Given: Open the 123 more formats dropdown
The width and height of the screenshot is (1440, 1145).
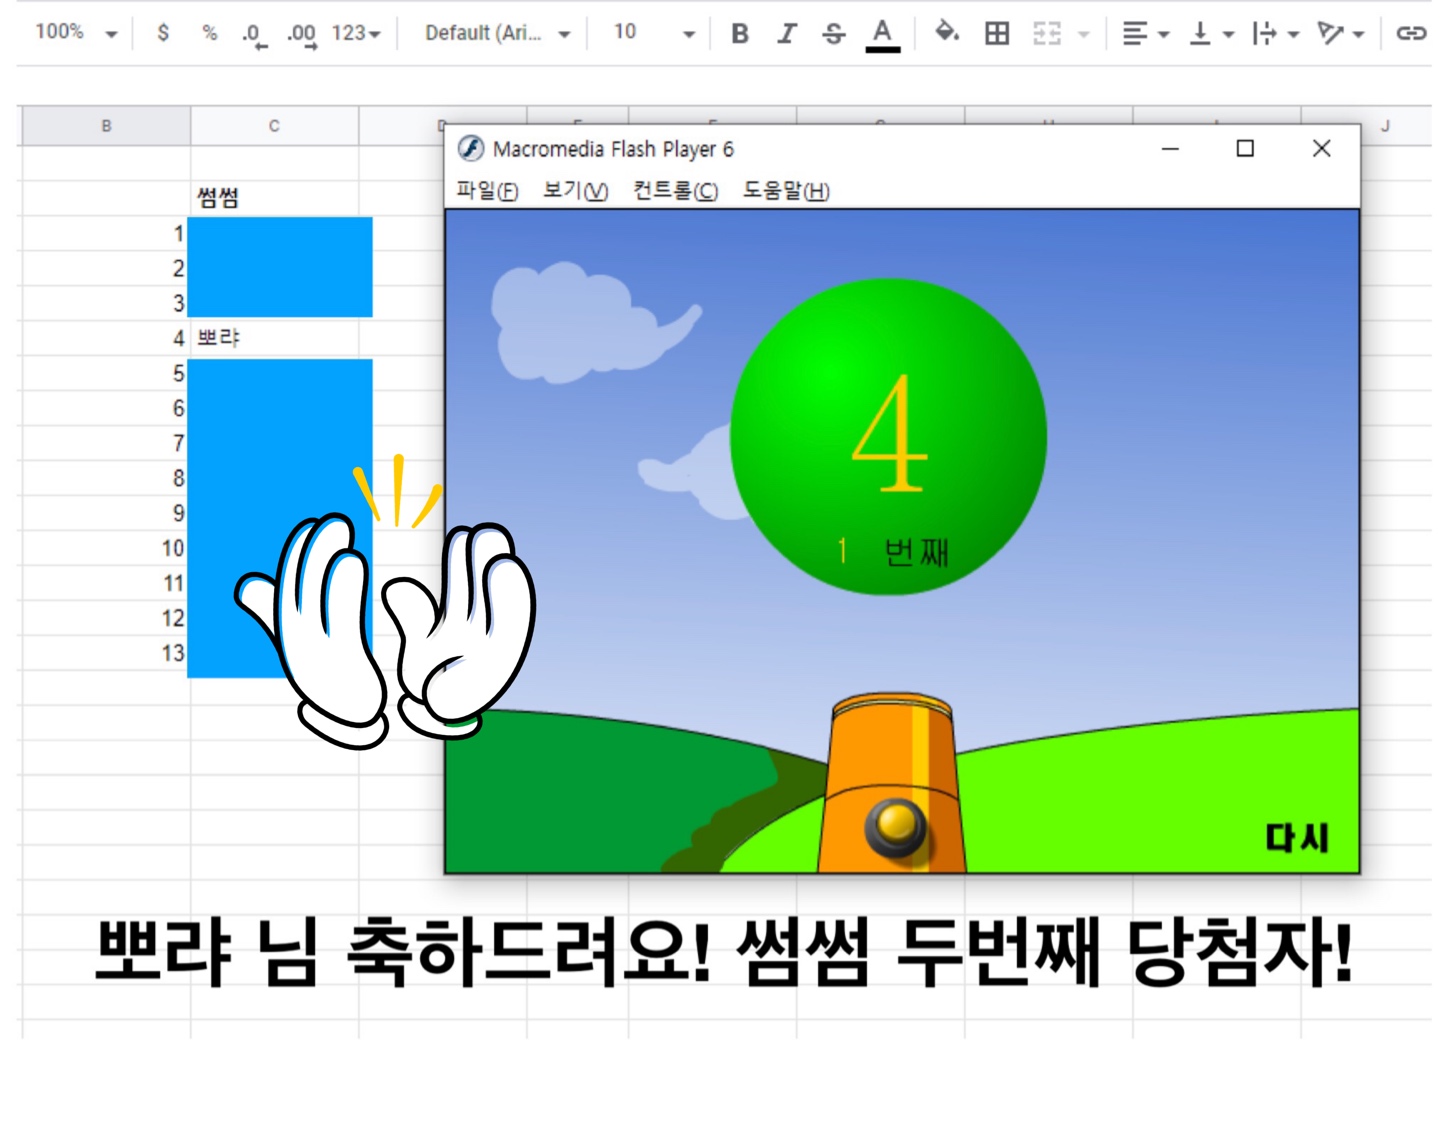Looking at the screenshot, I should click(356, 33).
